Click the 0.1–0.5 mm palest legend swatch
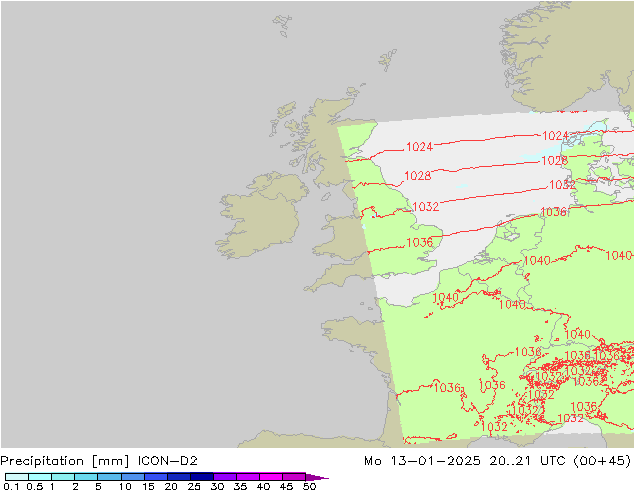This screenshot has width=634, height=490. pyautogui.click(x=17, y=477)
